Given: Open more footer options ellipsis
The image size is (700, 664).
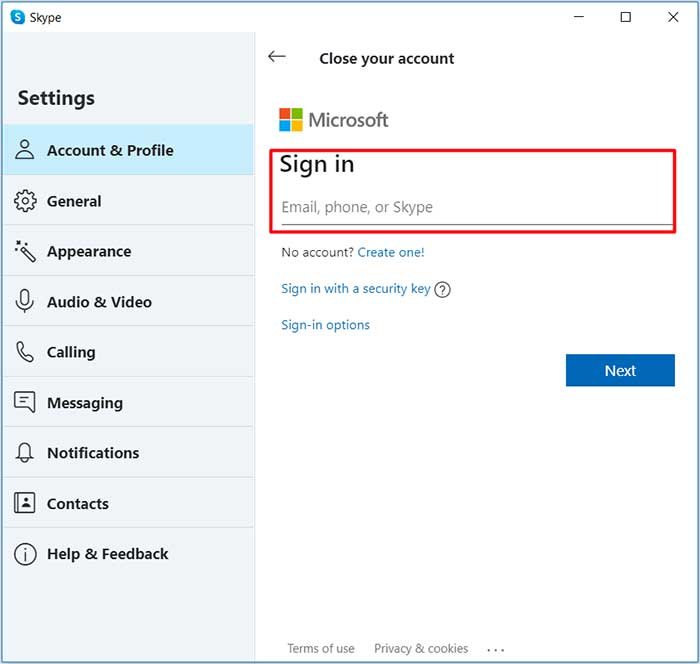Looking at the screenshot, I should point(496,650).
